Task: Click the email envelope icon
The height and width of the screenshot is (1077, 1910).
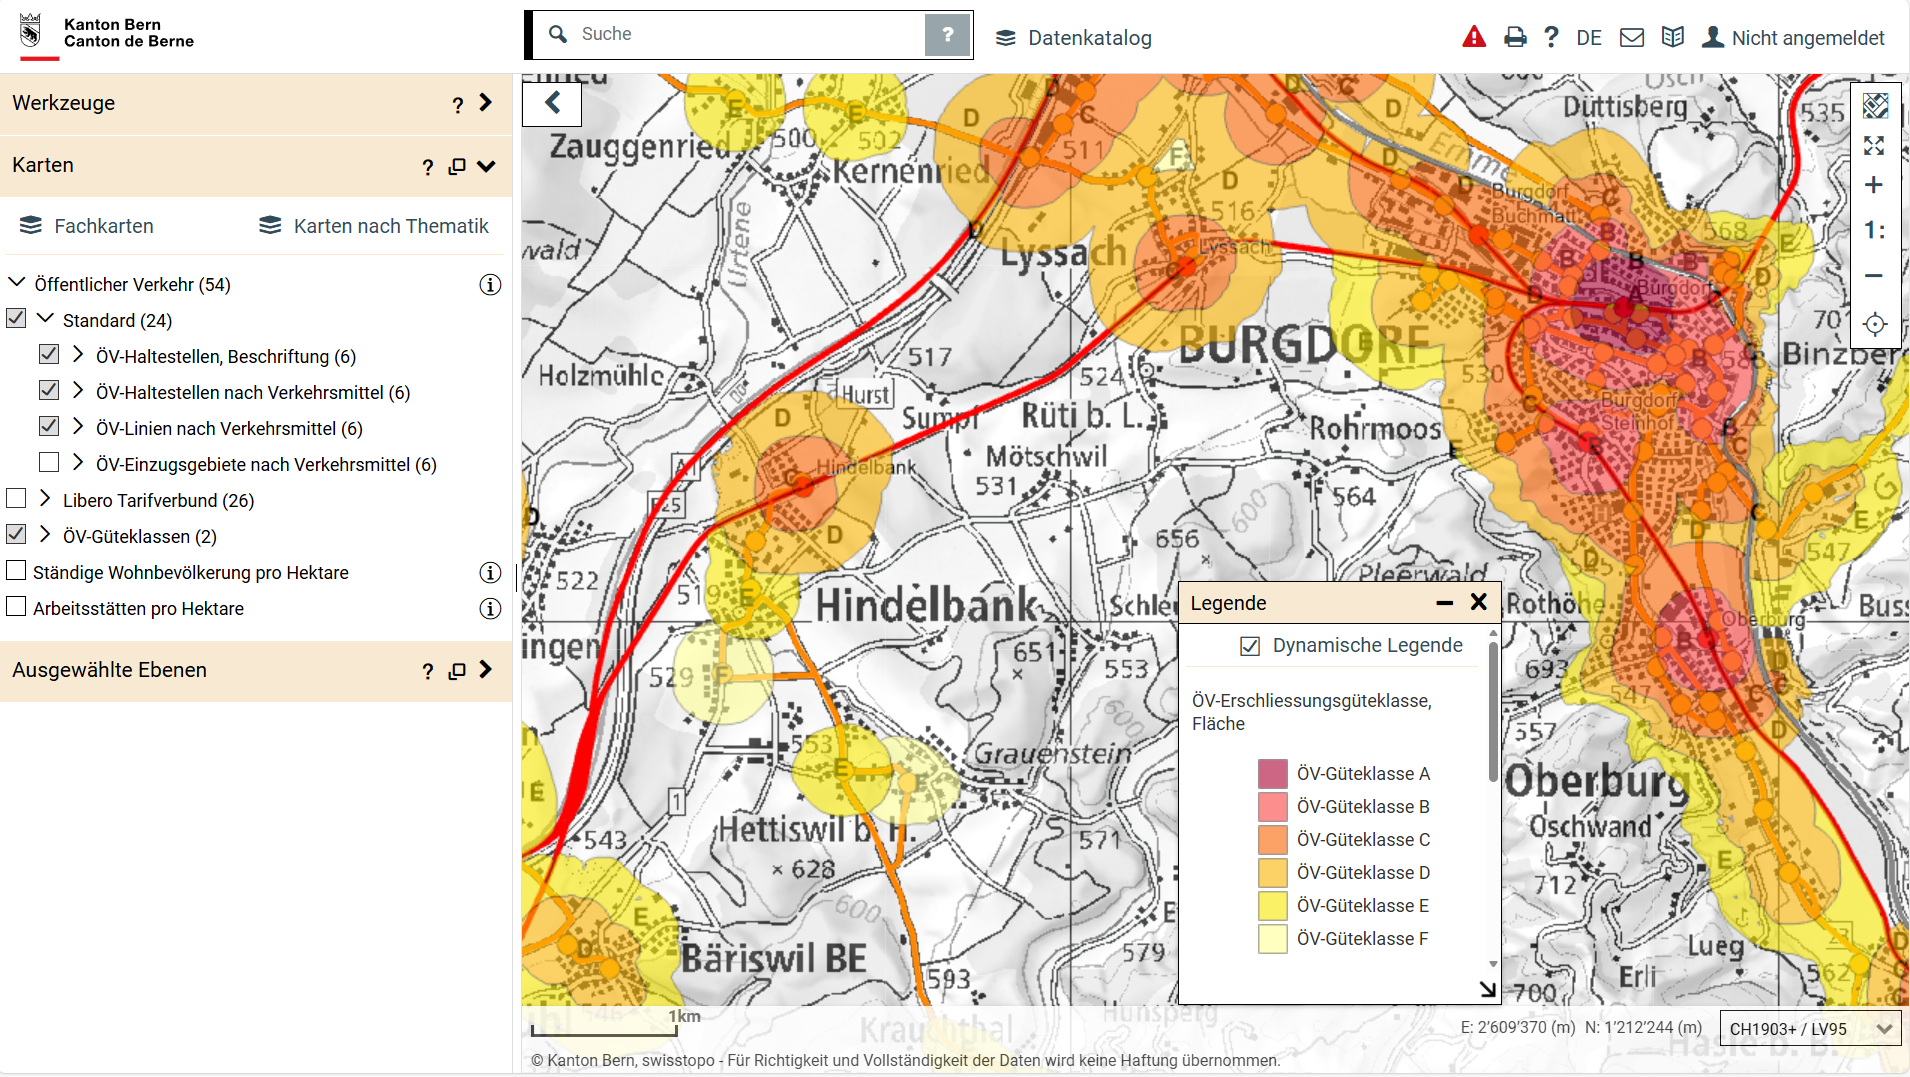Action: [x=1631, y=38]
